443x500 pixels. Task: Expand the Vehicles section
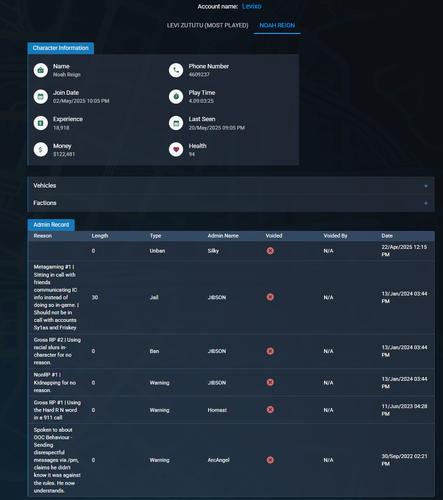(231, 186)
